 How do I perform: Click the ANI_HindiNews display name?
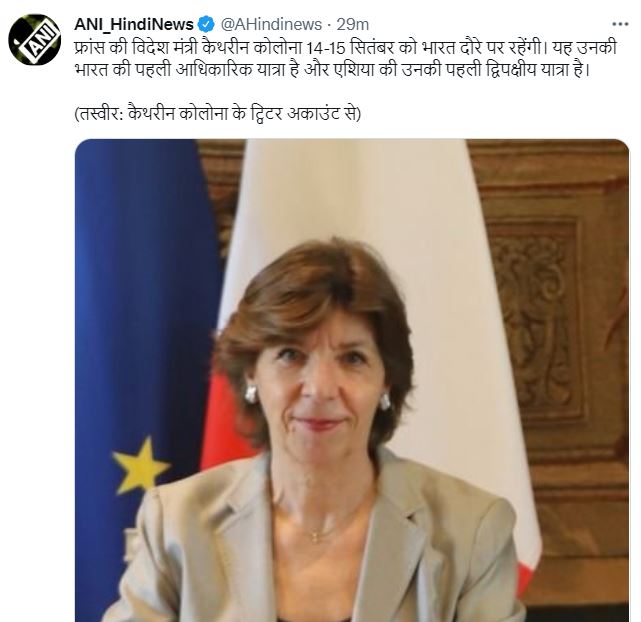coord(134,25)
